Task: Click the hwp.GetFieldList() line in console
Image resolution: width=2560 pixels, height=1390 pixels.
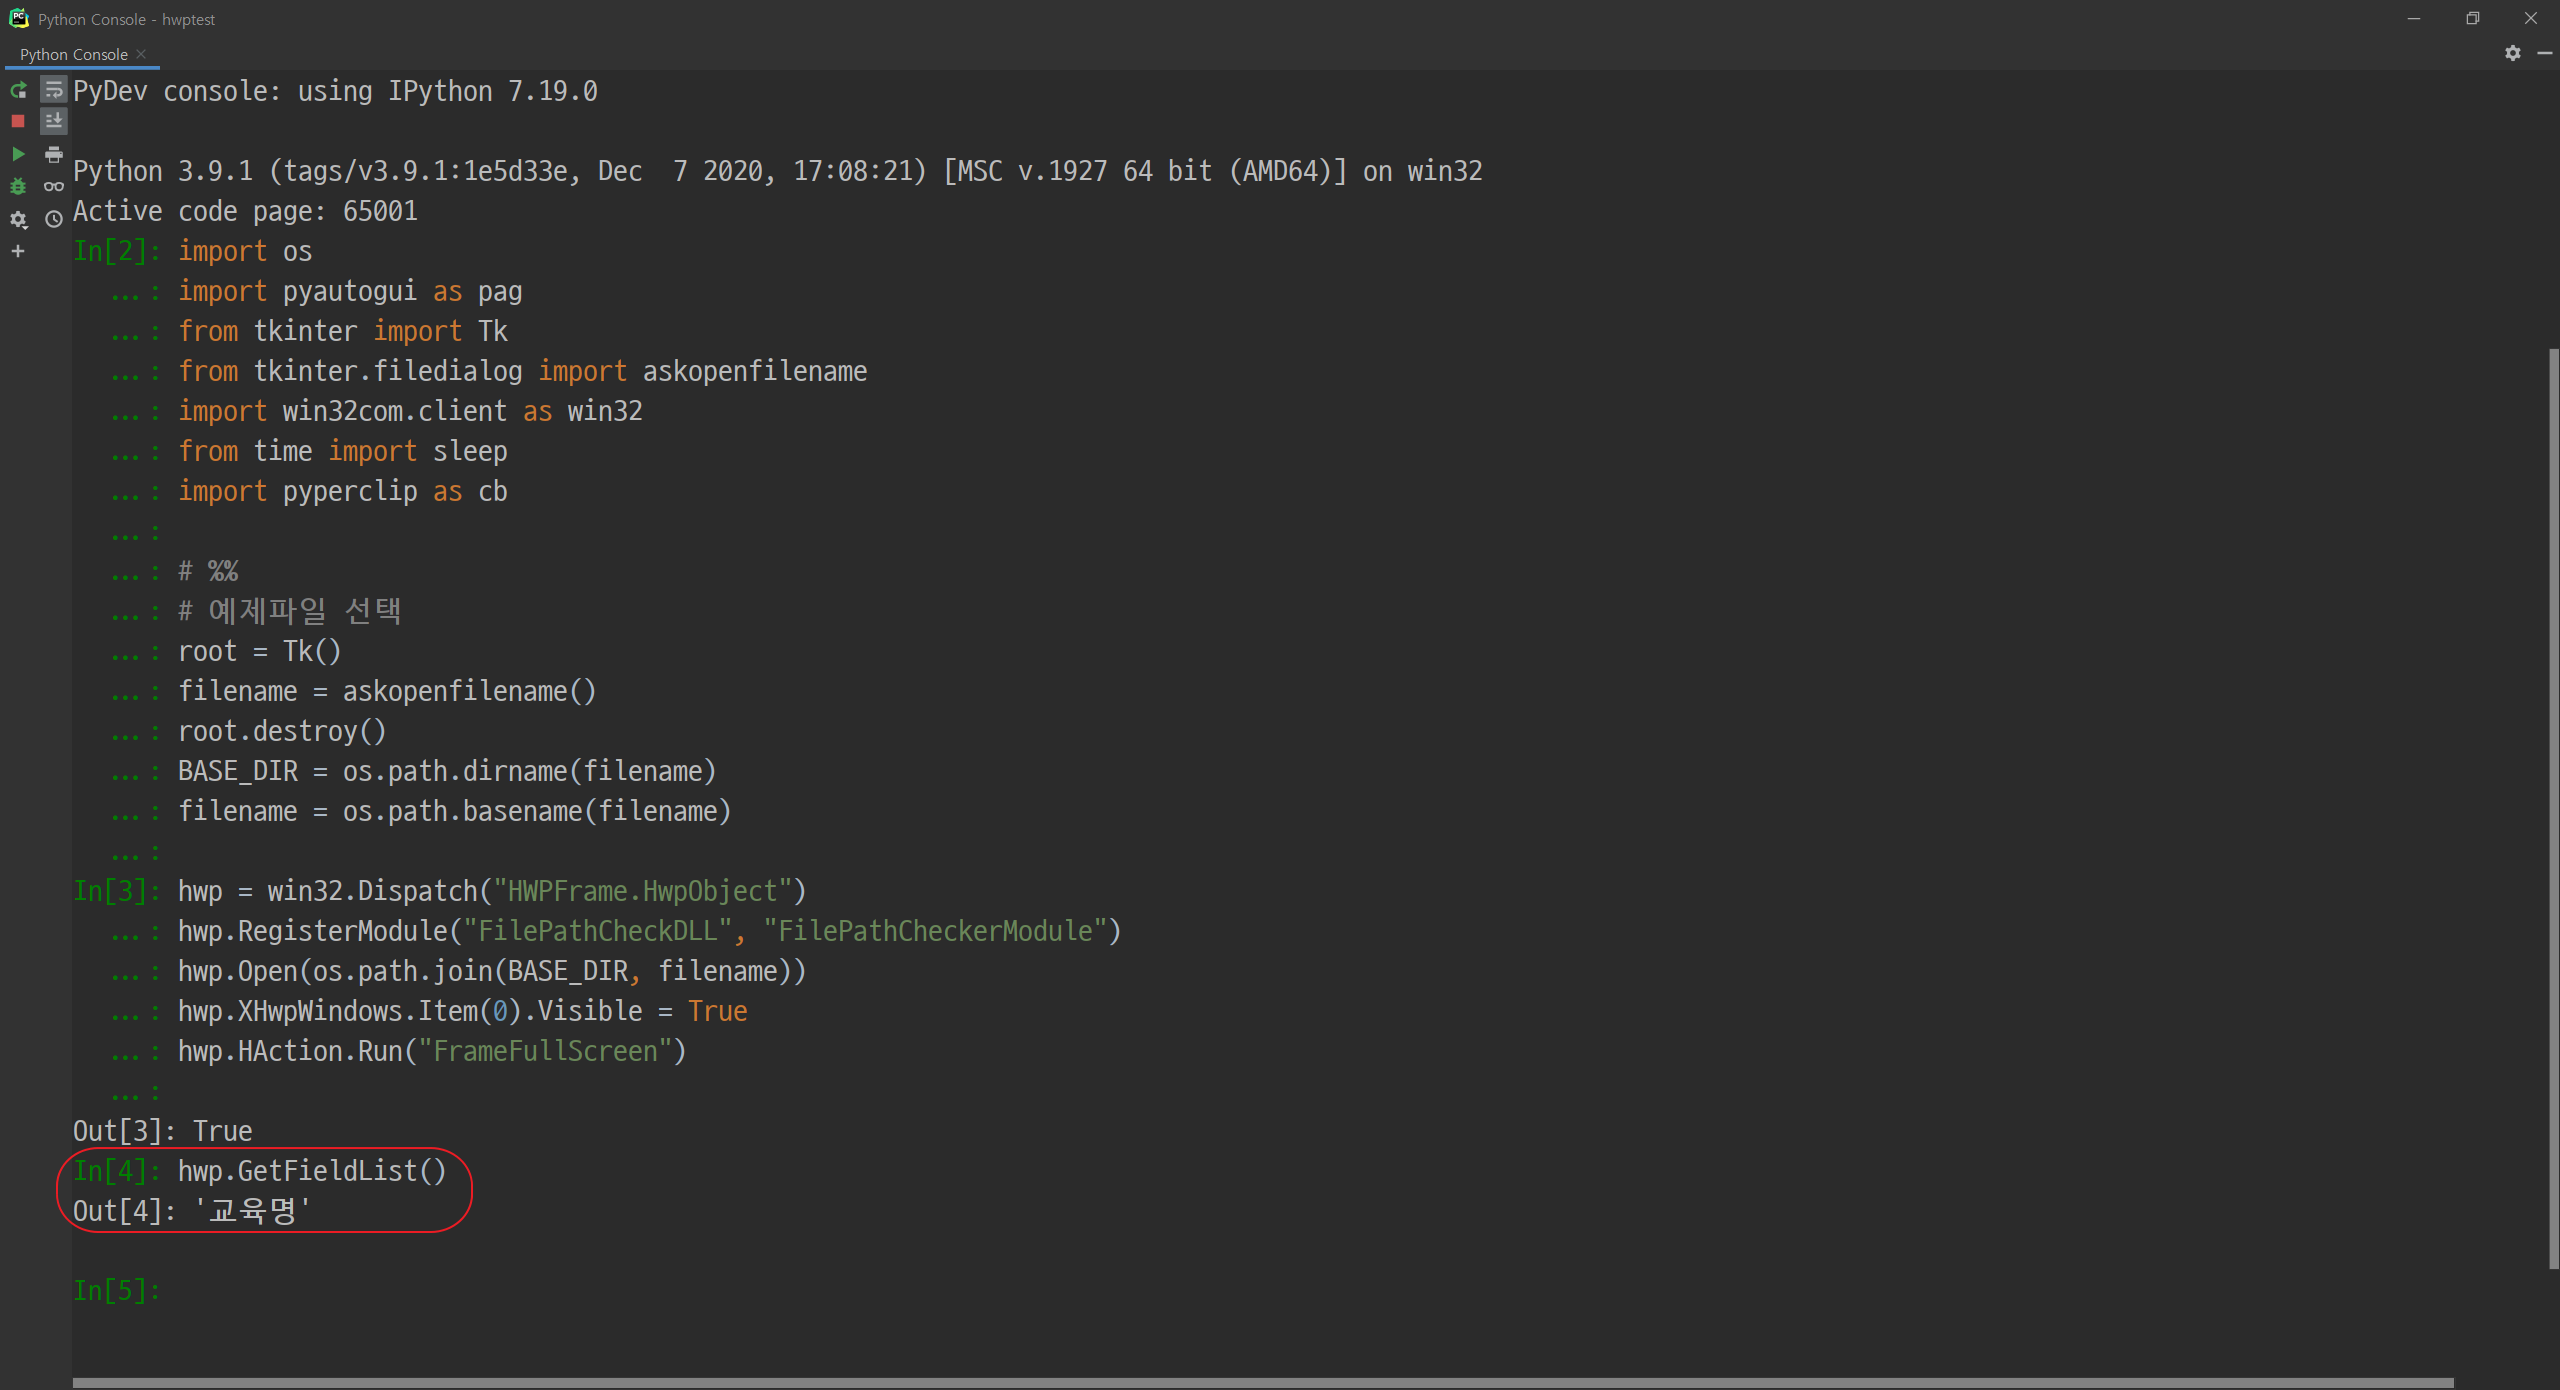Action: pos(312,1171)
